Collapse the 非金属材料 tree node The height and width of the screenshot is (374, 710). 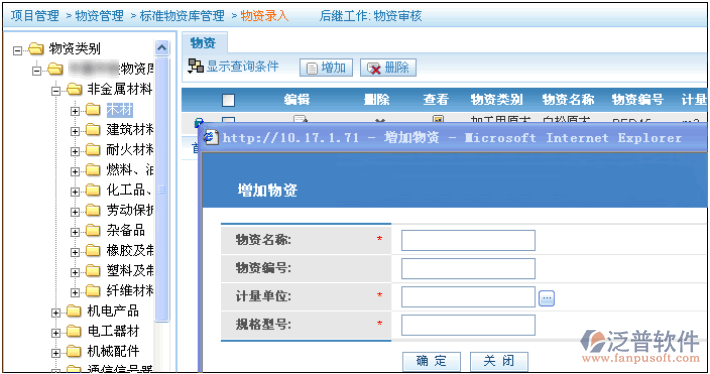[x=56, y=91]
